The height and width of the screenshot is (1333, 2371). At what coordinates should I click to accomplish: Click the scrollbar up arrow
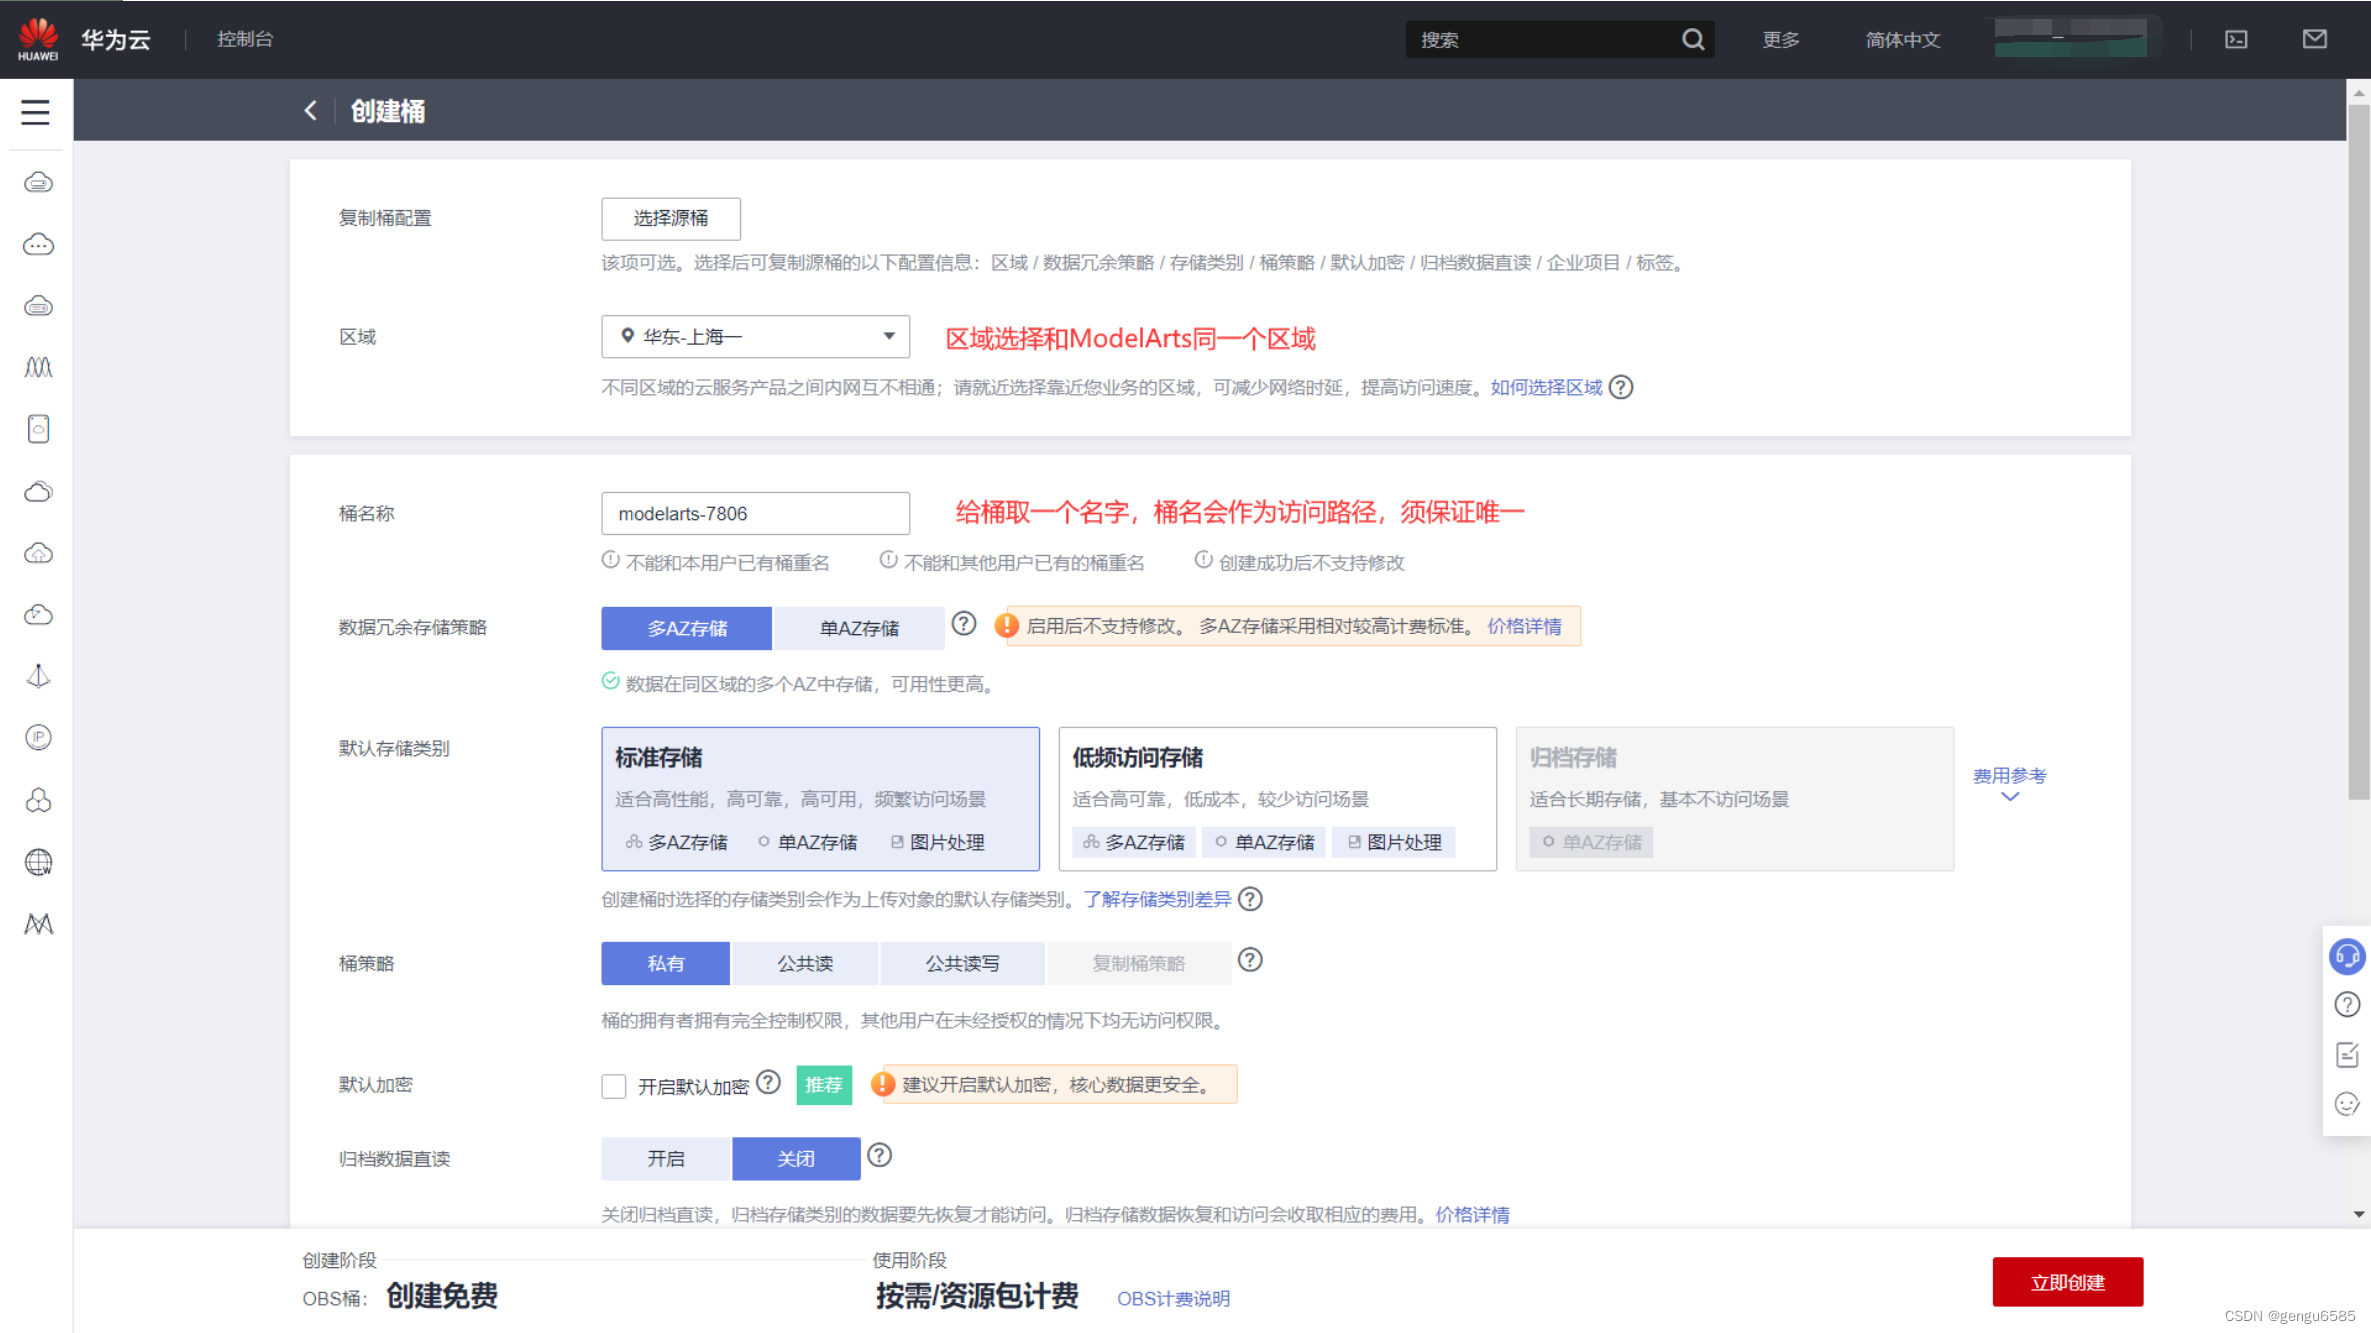click(2359, 93)
